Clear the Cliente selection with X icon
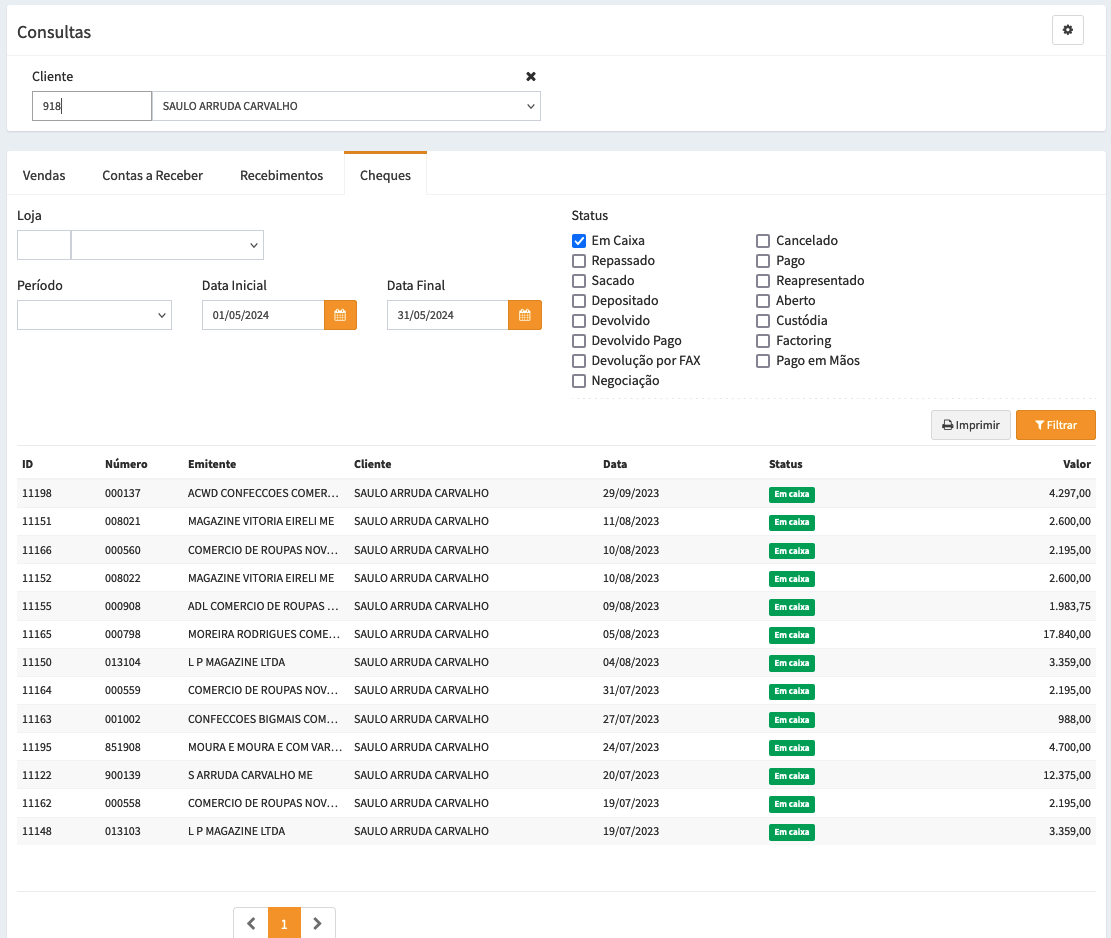1111x938 pixels. [x=531, y=77]
